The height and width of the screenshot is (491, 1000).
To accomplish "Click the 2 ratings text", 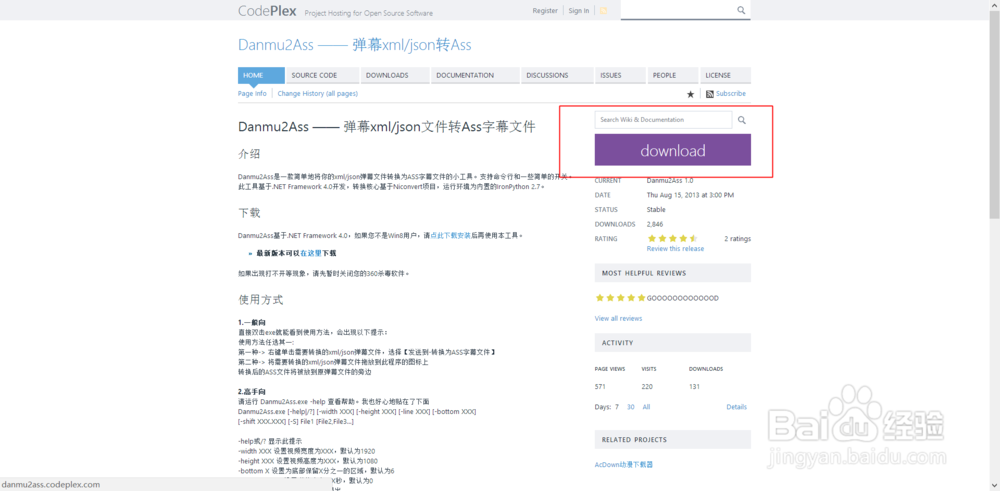I will pos(737,238).
